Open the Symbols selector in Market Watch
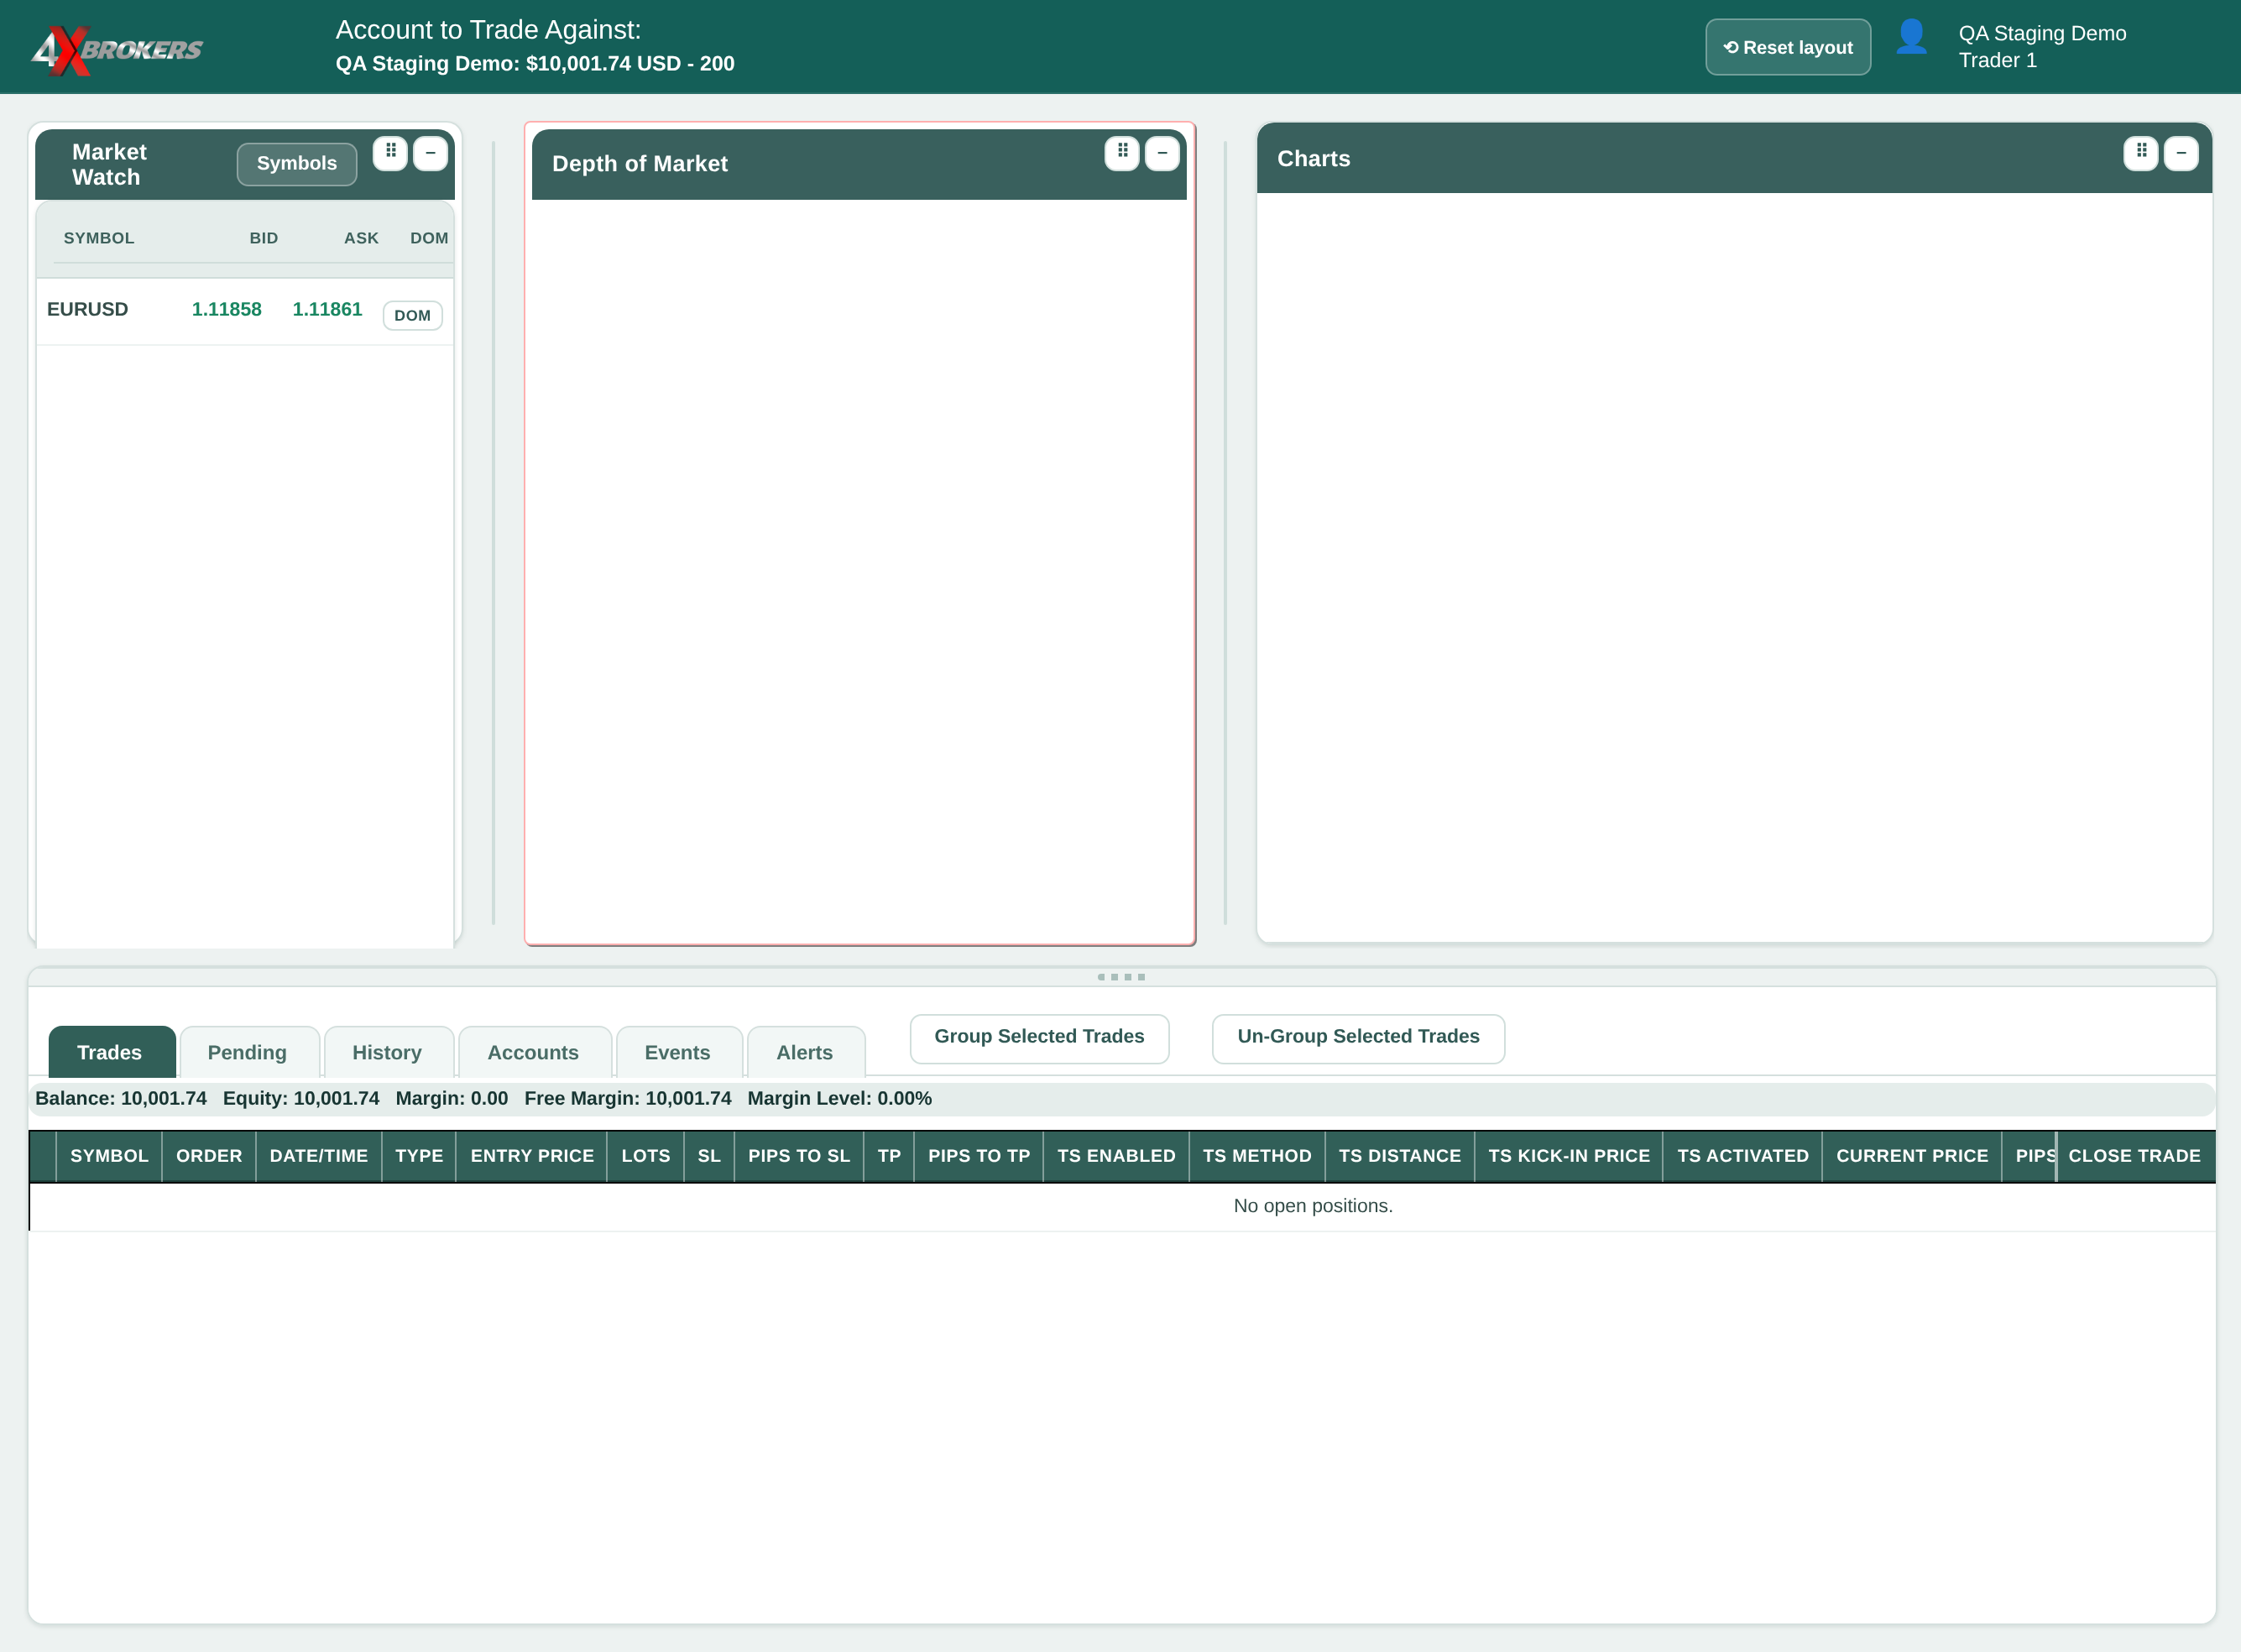Viewport: 2241px width, 1652px height. (x=297, y=163)
